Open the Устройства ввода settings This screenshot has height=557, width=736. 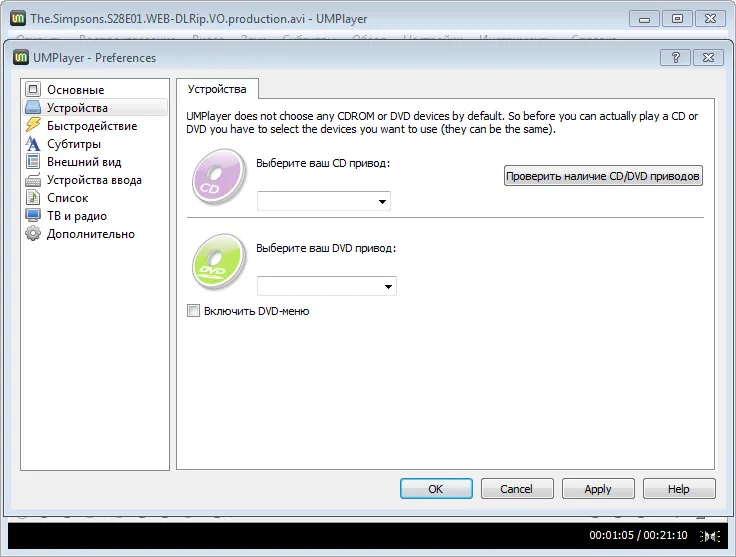click(94, 180)
